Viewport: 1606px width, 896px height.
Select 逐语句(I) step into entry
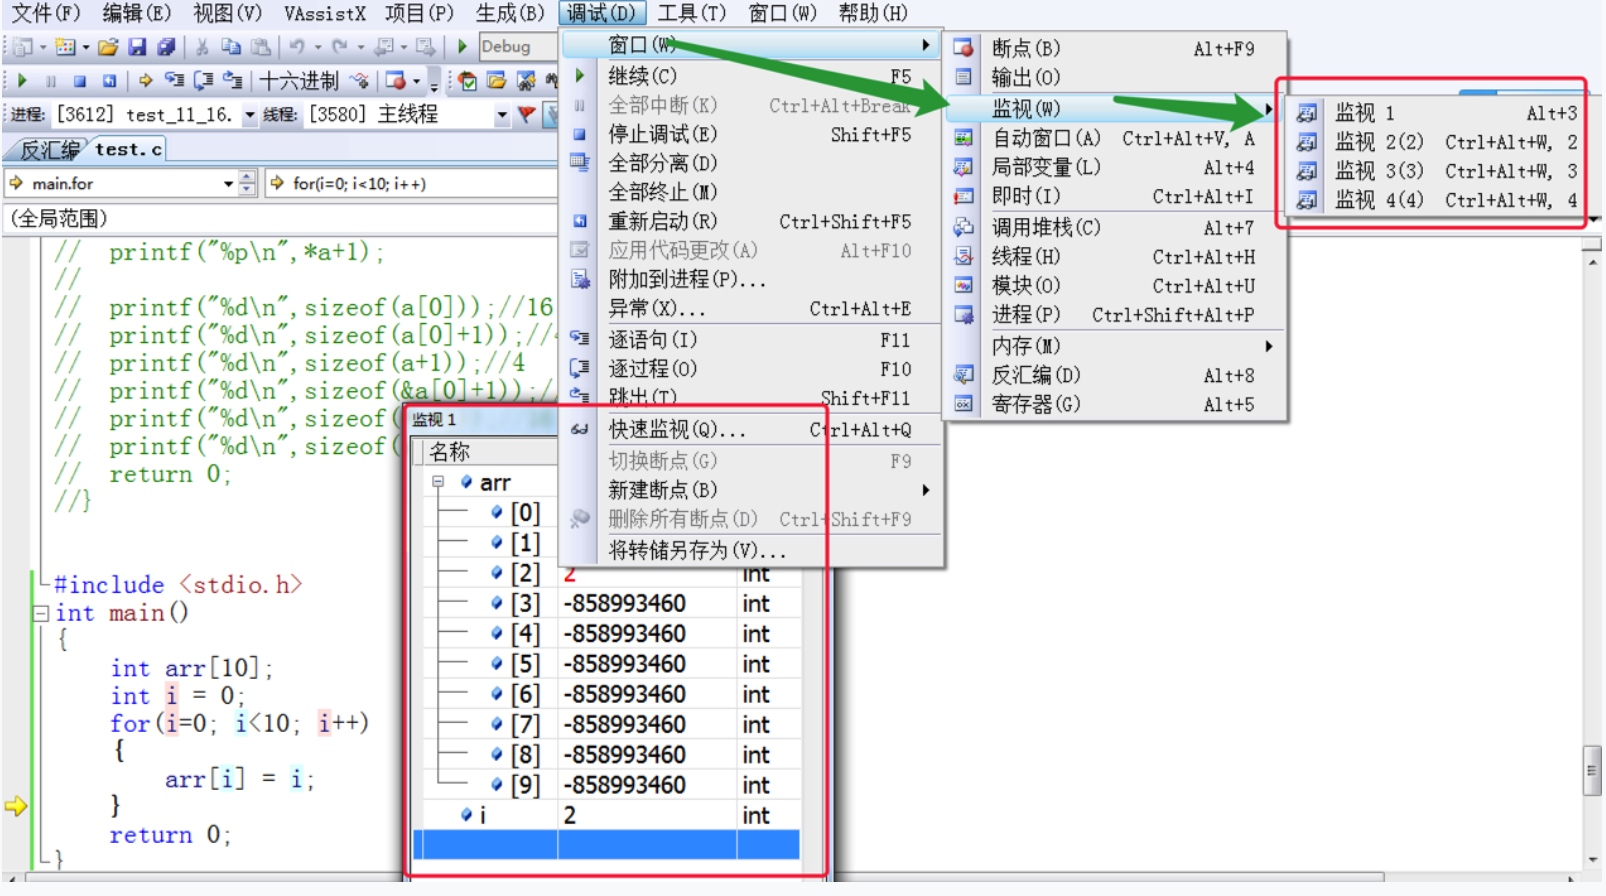pos(752,340)
